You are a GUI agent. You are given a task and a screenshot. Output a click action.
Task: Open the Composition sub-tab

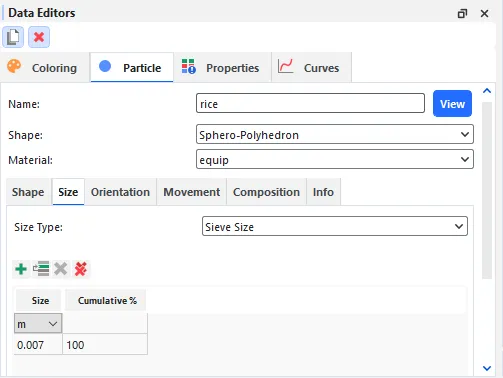(x=266, y=192)
